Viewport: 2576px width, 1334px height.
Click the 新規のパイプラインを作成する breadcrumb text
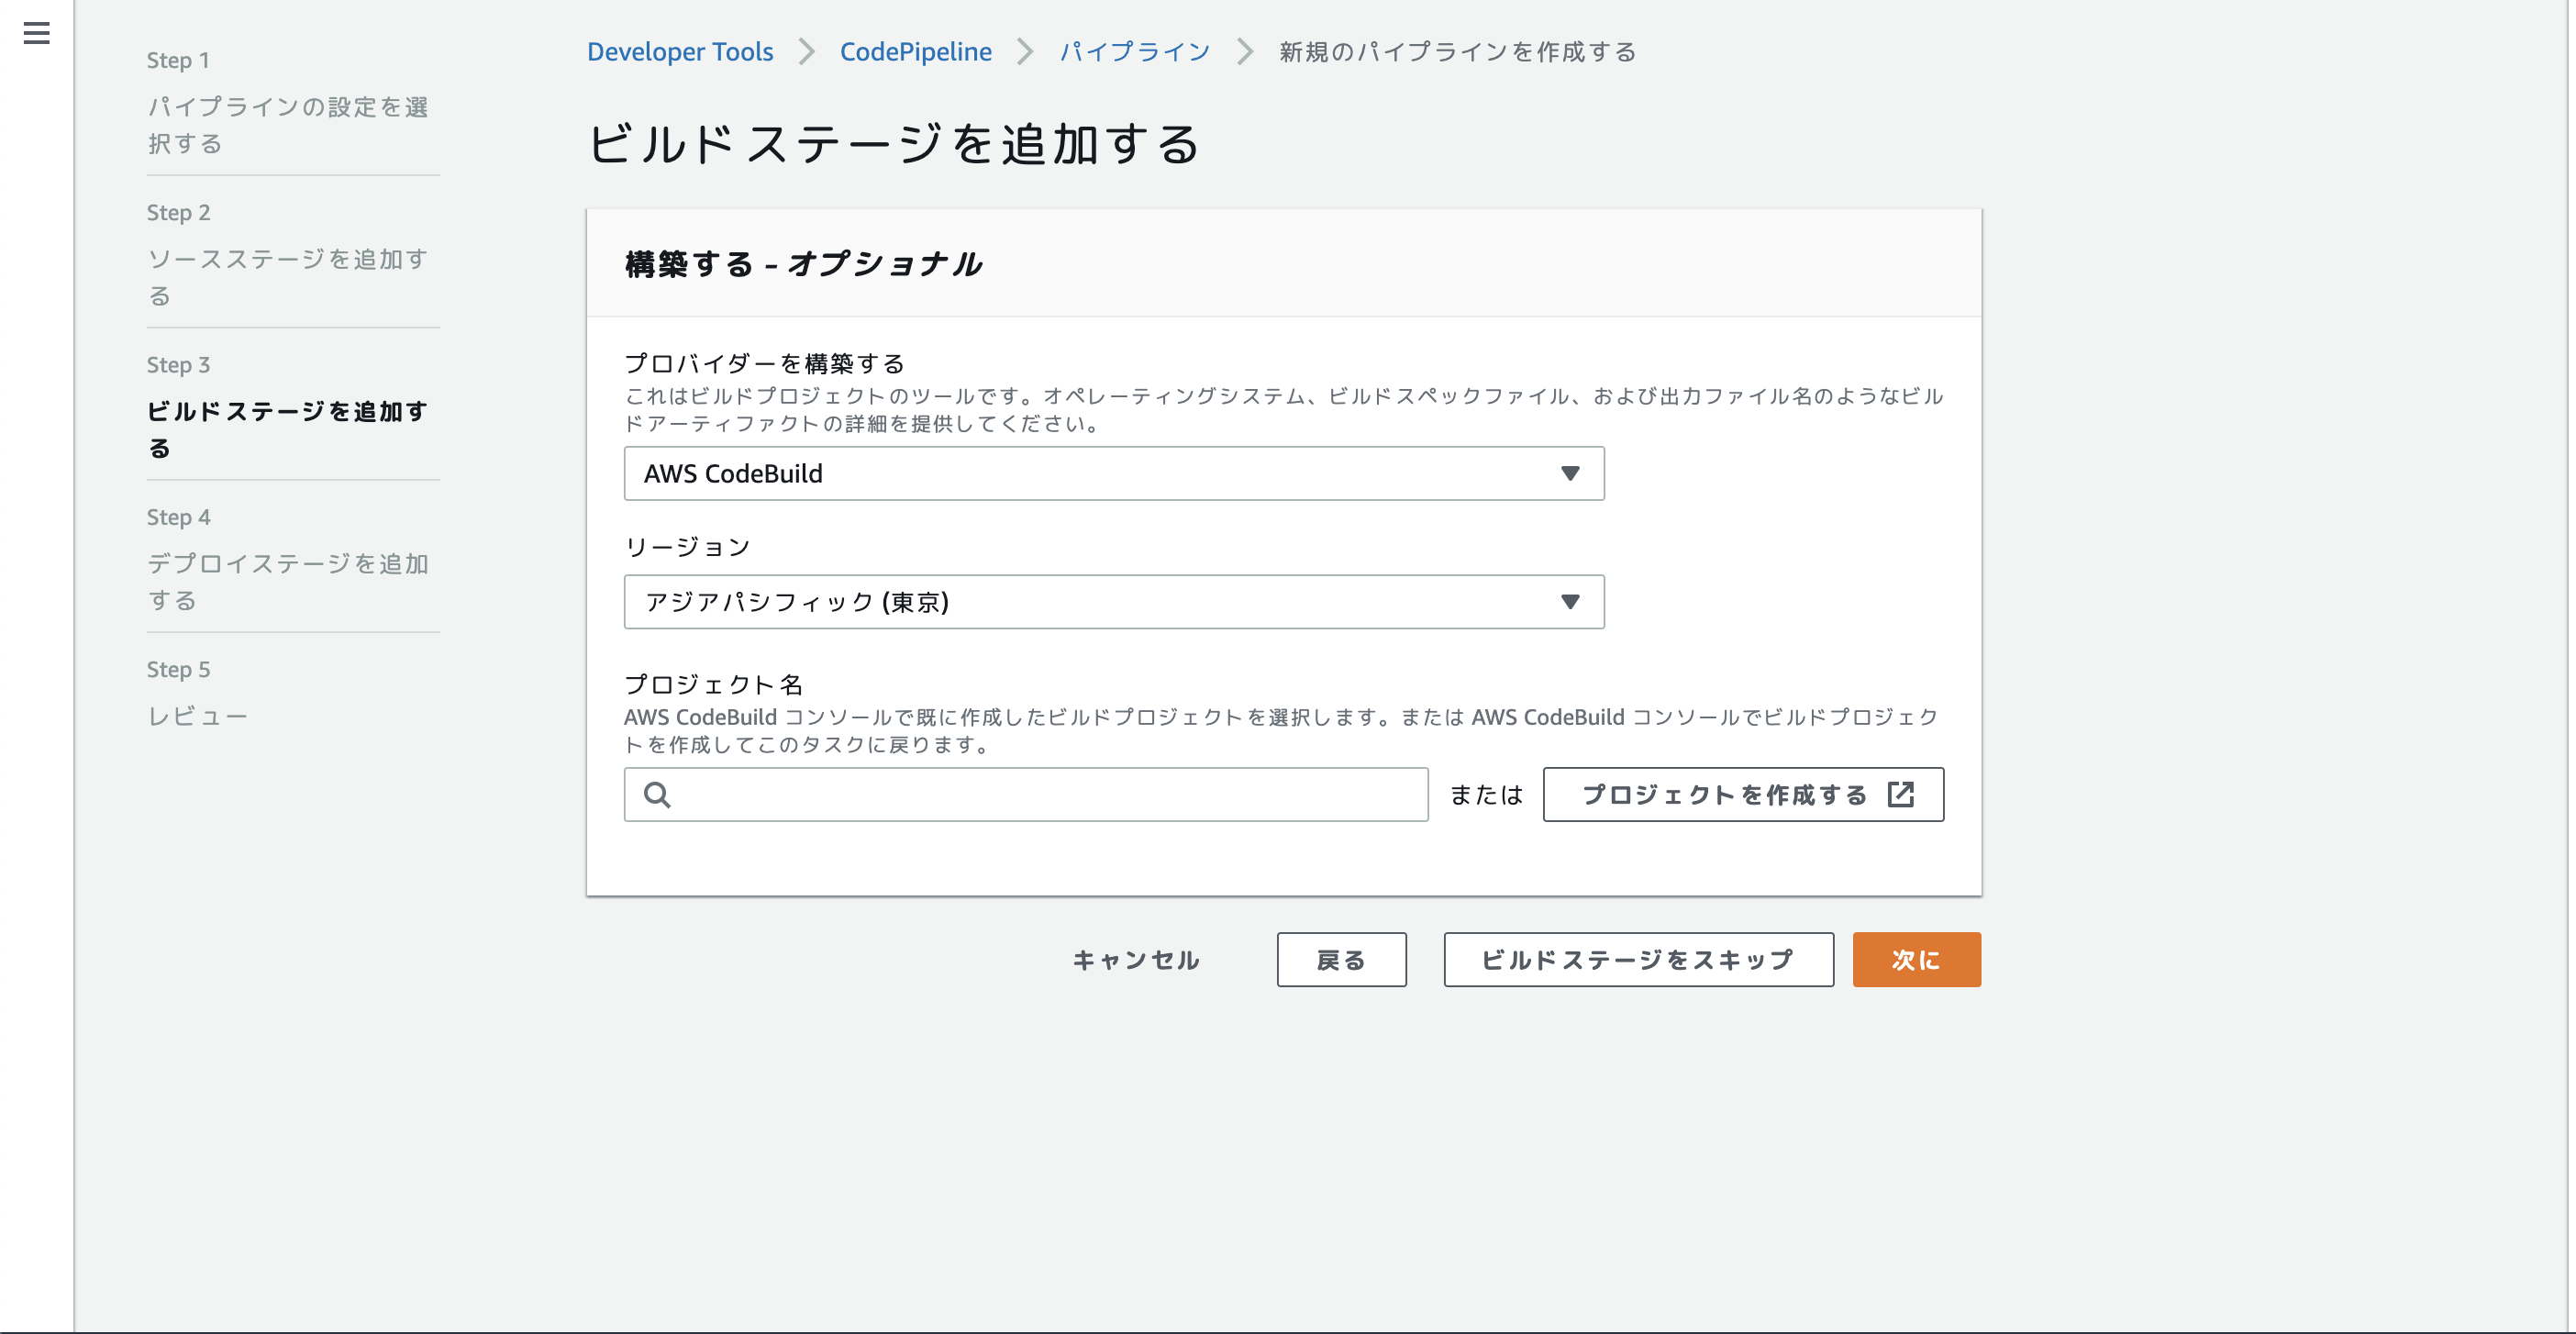[1457, 51]
